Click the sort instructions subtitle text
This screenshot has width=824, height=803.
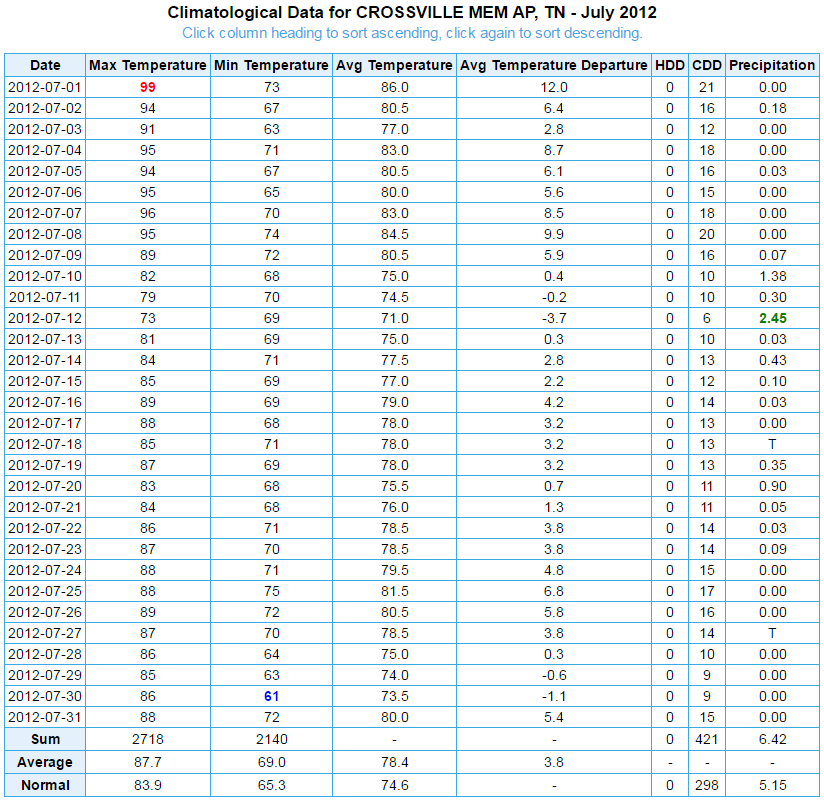[412, 33]
